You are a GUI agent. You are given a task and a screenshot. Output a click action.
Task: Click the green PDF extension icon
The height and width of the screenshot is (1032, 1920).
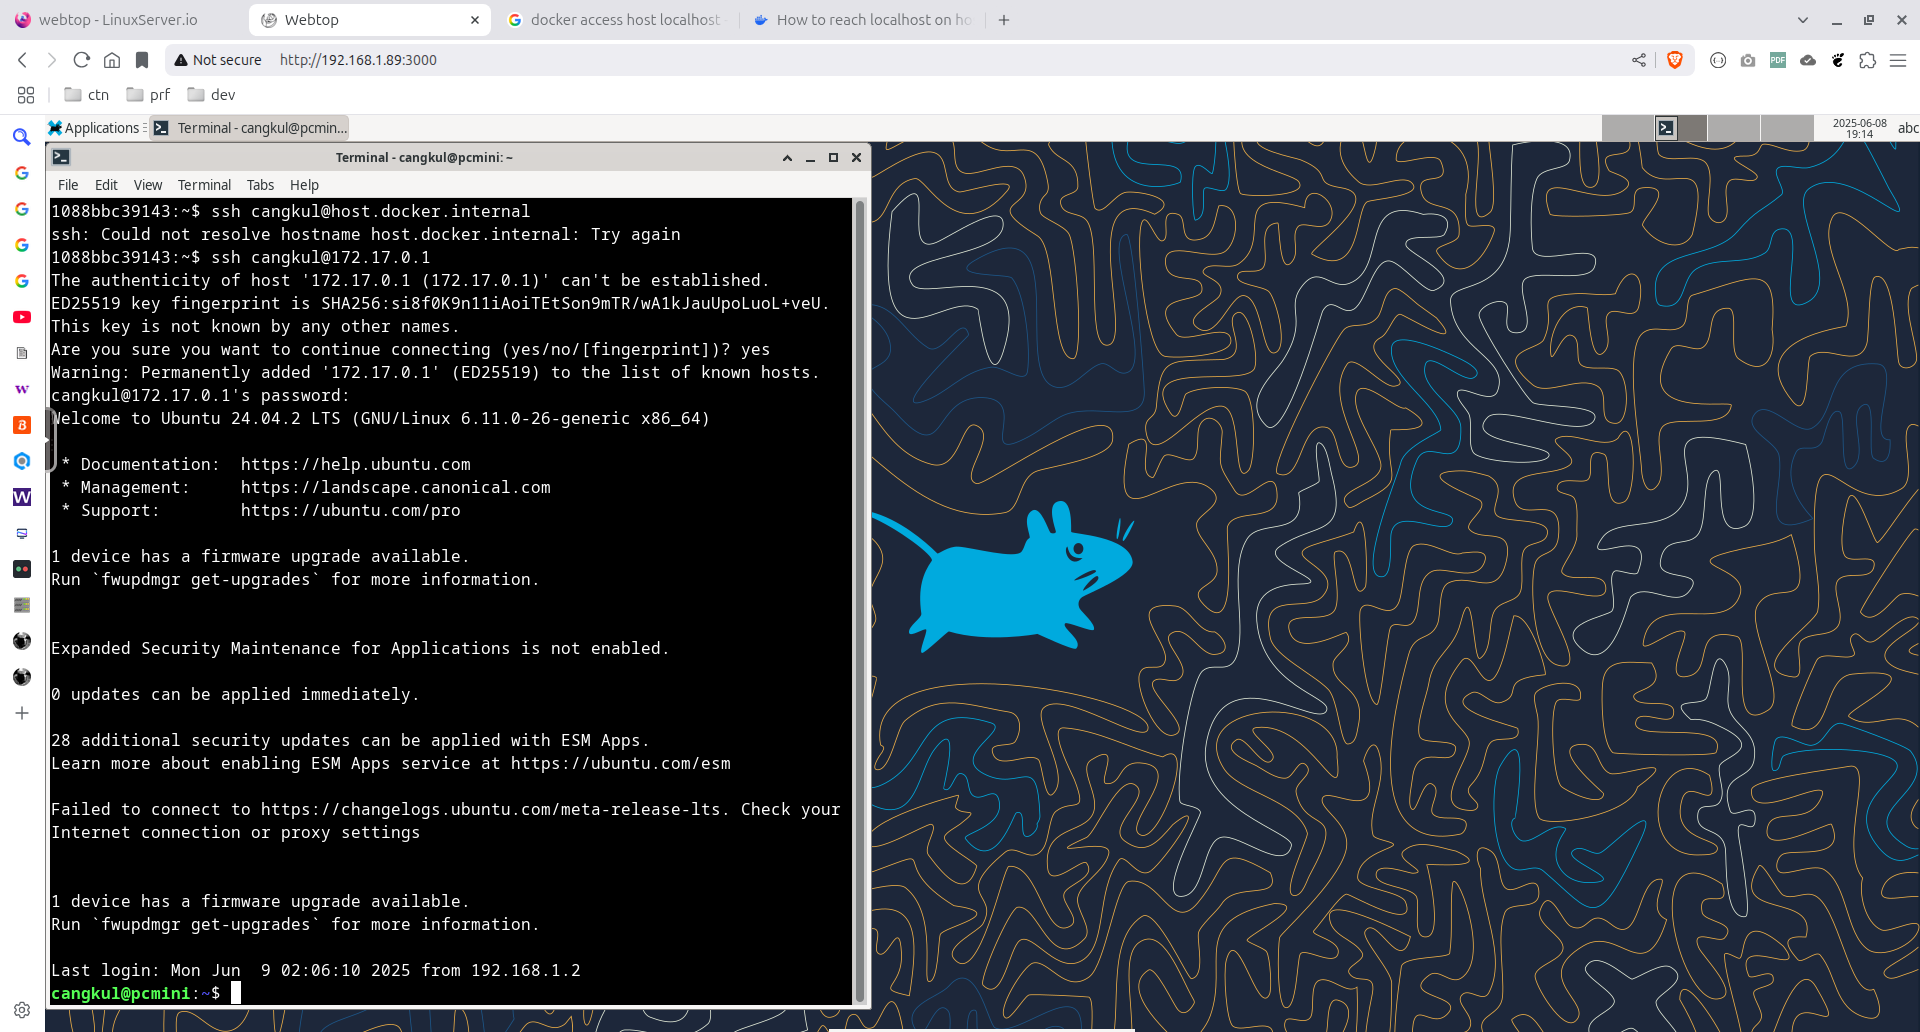coord(1778,60)
